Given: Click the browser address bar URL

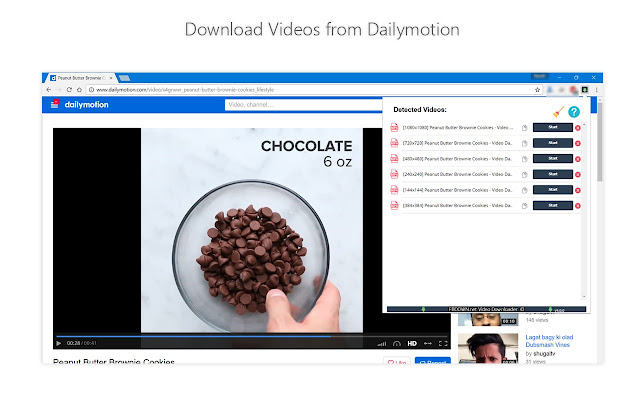Looking at the screenshot, I should [185, 89].
